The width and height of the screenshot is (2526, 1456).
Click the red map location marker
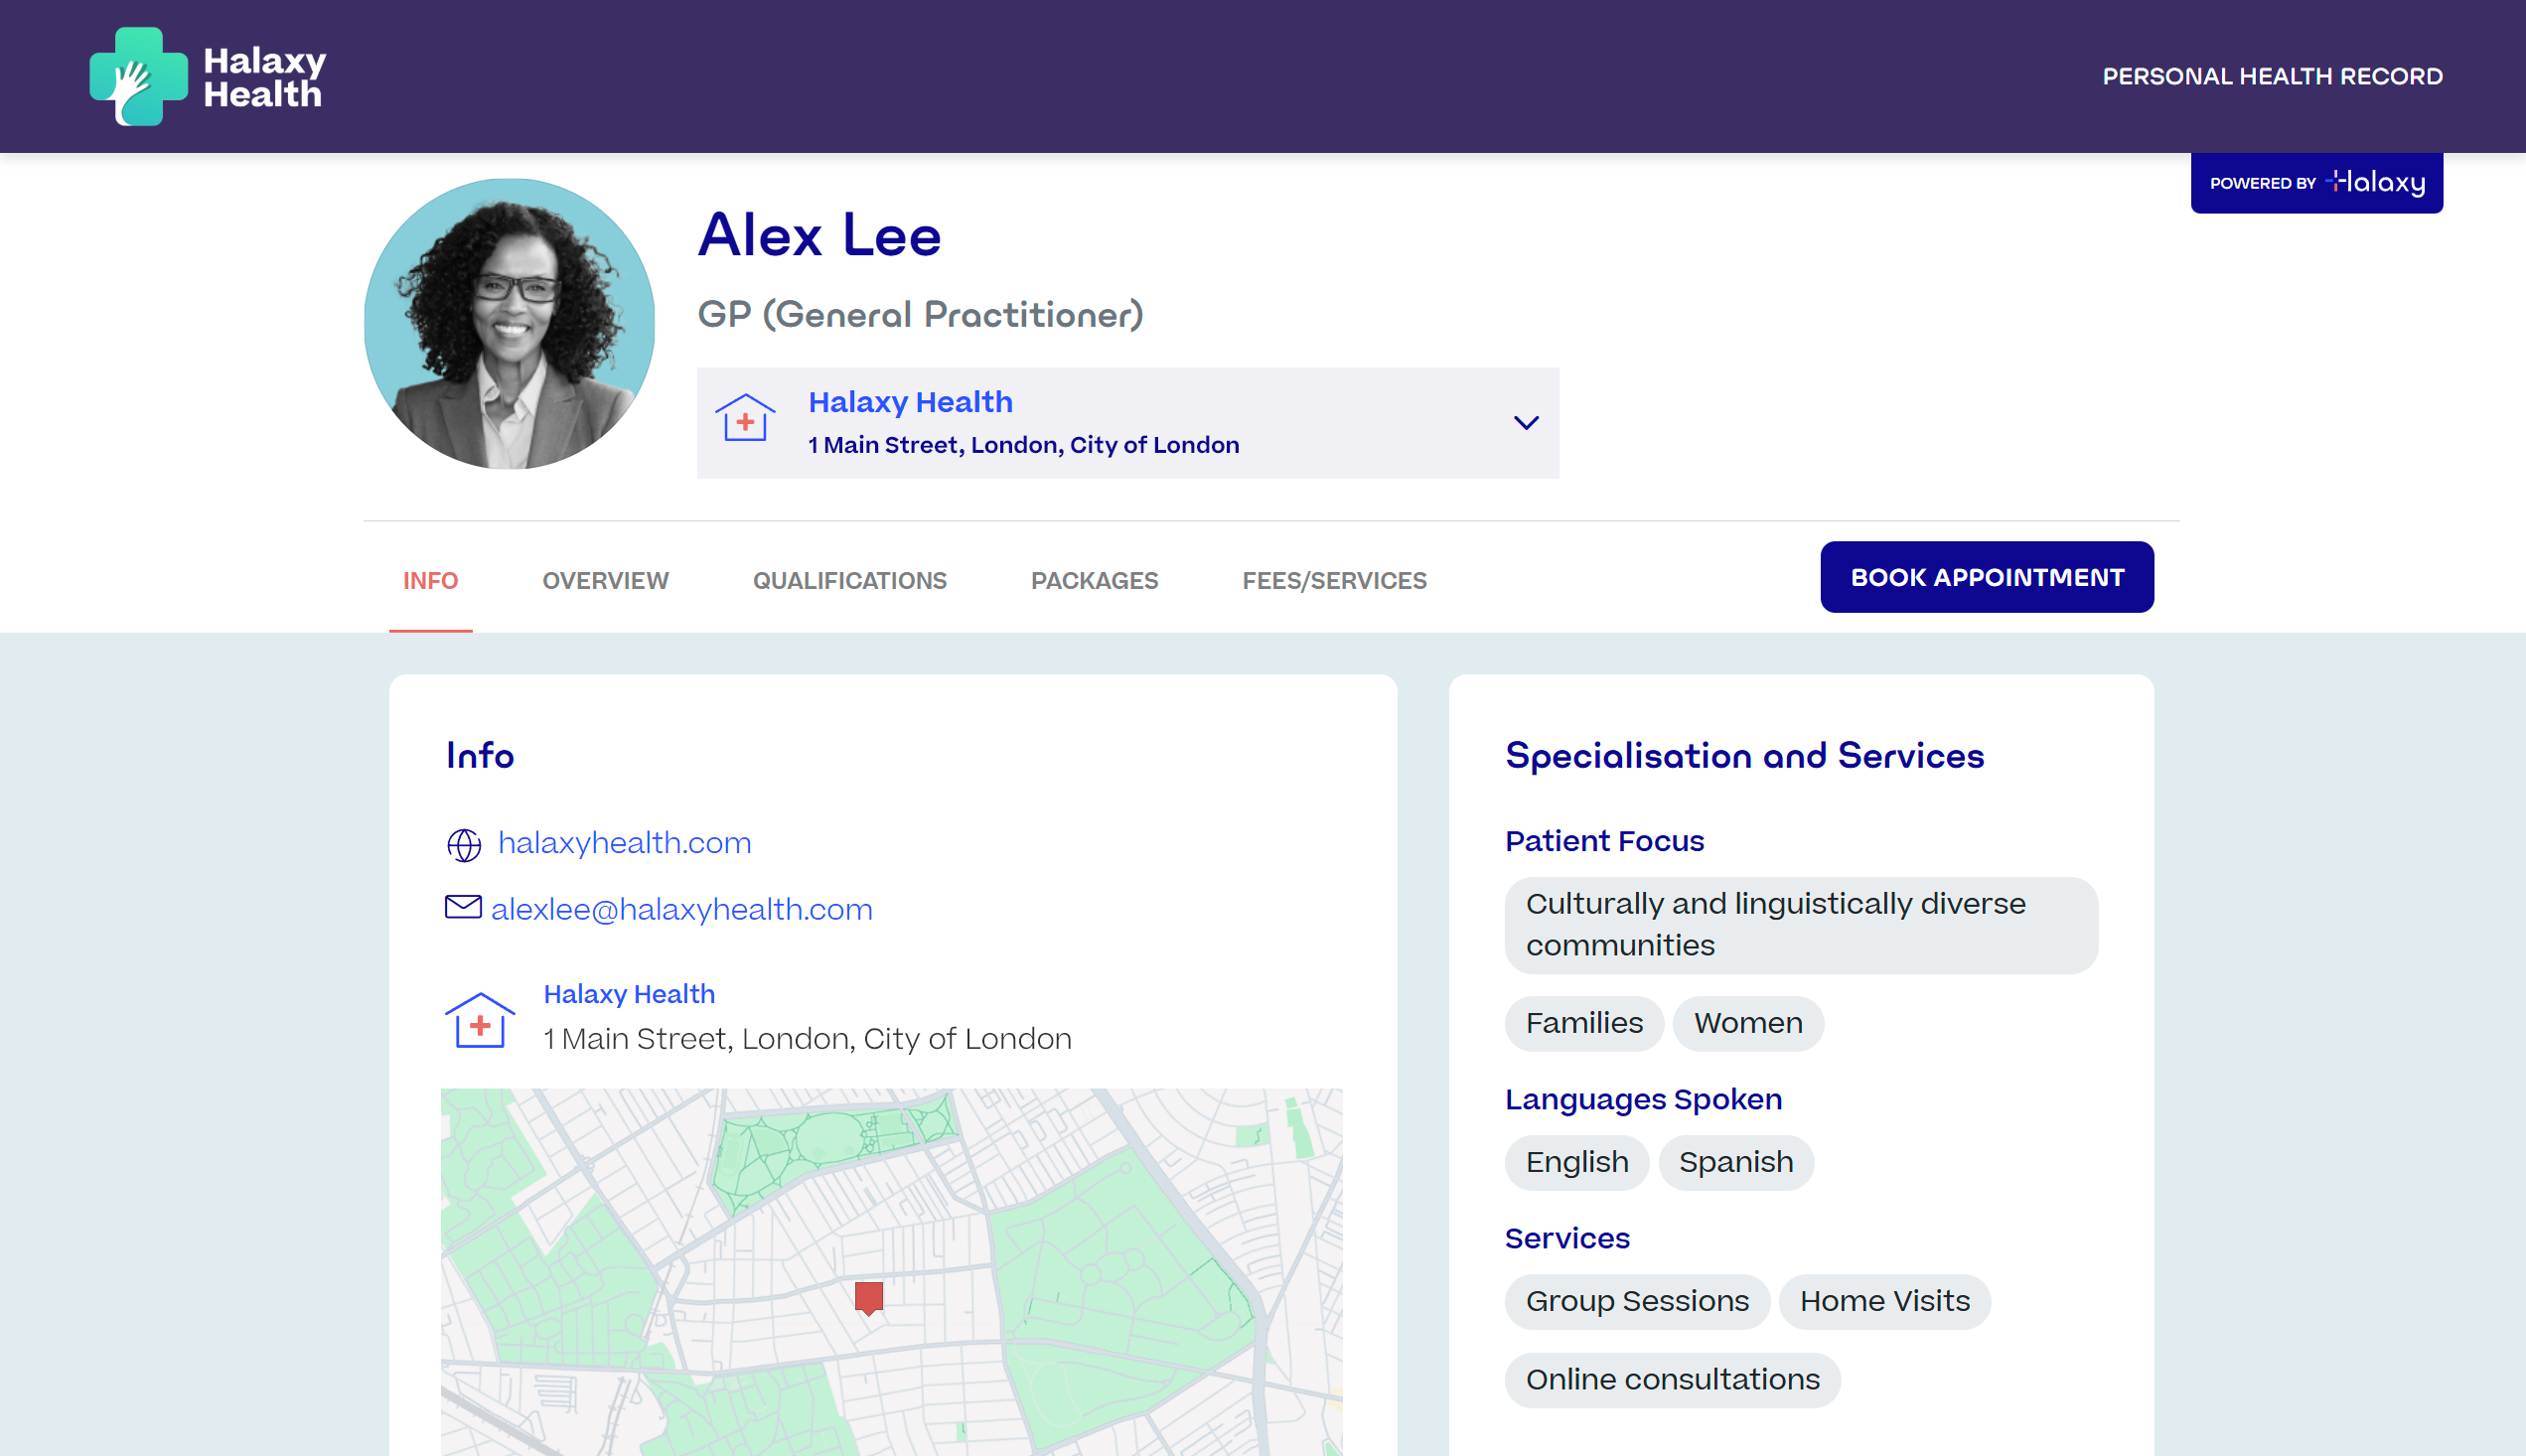[869, 1298]
